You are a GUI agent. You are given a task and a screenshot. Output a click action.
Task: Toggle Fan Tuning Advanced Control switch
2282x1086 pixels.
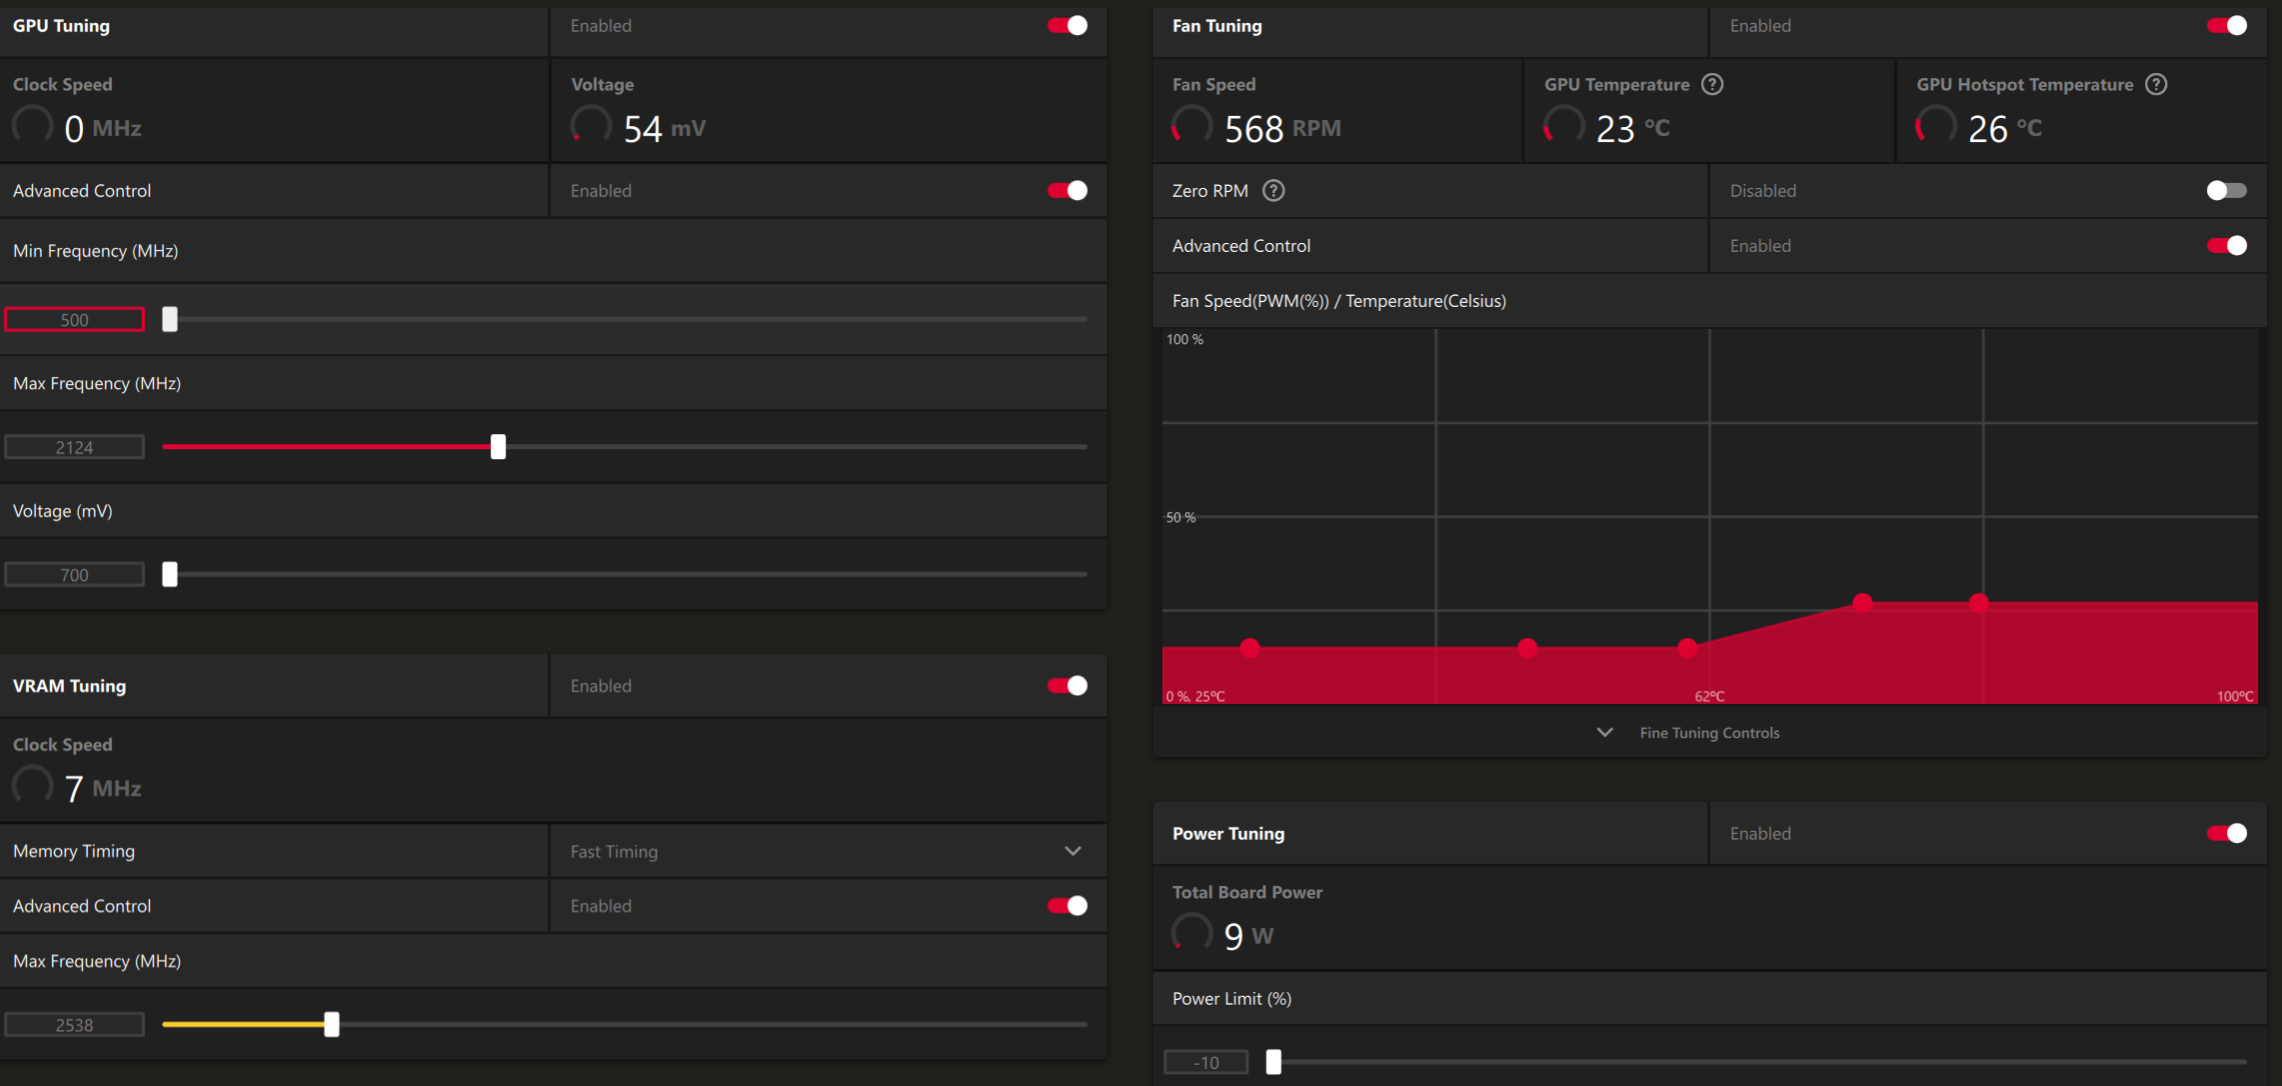tap(2226, 246)
